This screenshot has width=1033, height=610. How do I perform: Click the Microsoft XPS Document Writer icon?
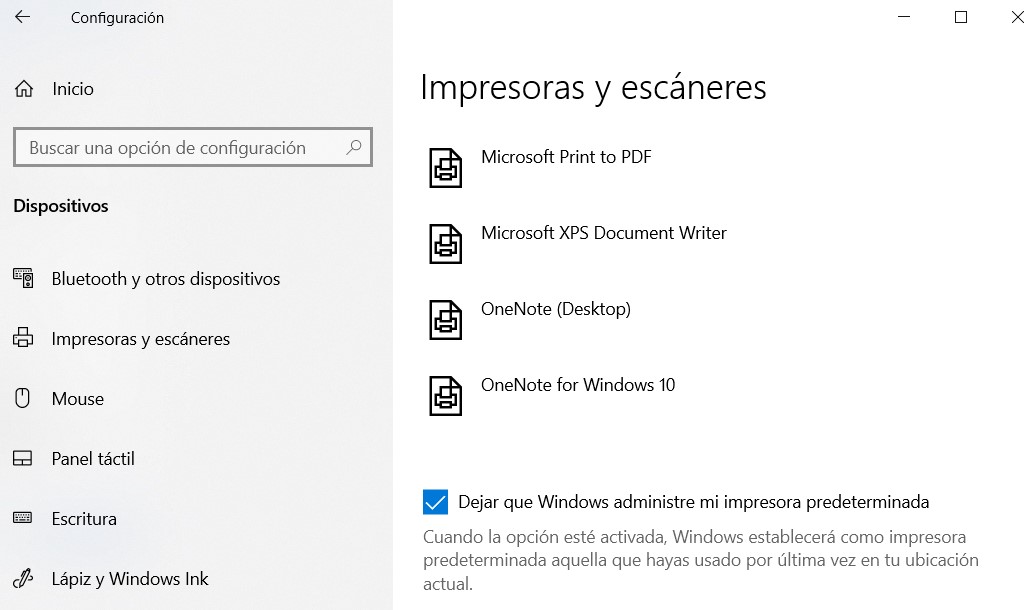pos(446,244)
